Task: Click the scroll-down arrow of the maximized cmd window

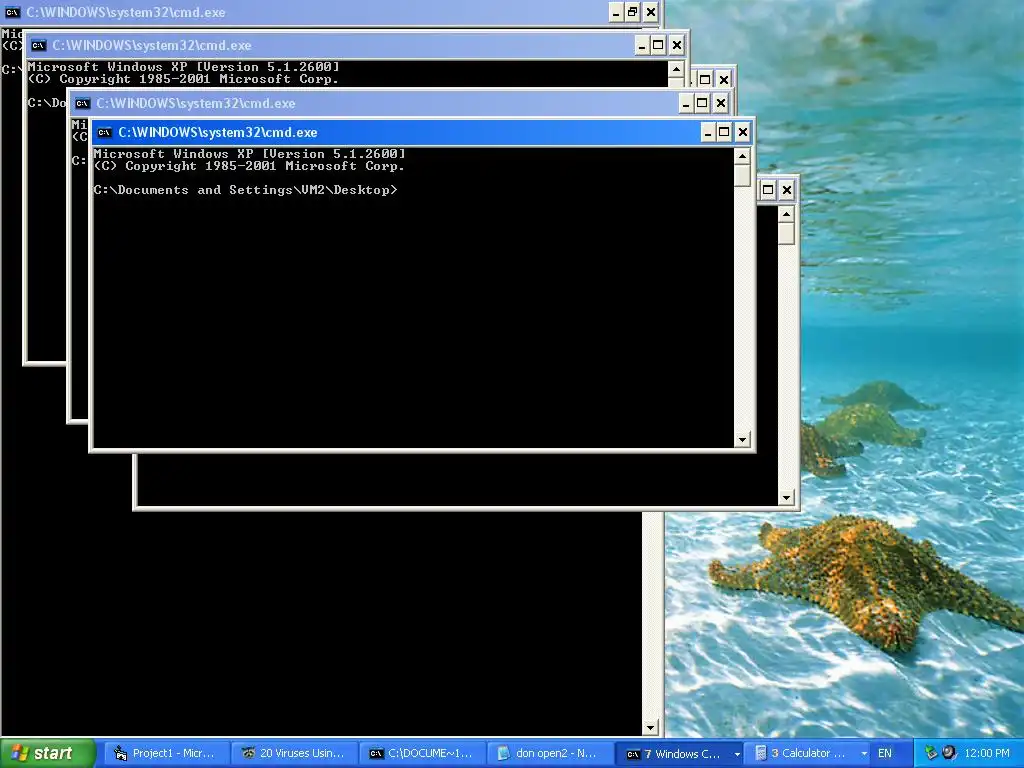Action: [x=650, y=728]
